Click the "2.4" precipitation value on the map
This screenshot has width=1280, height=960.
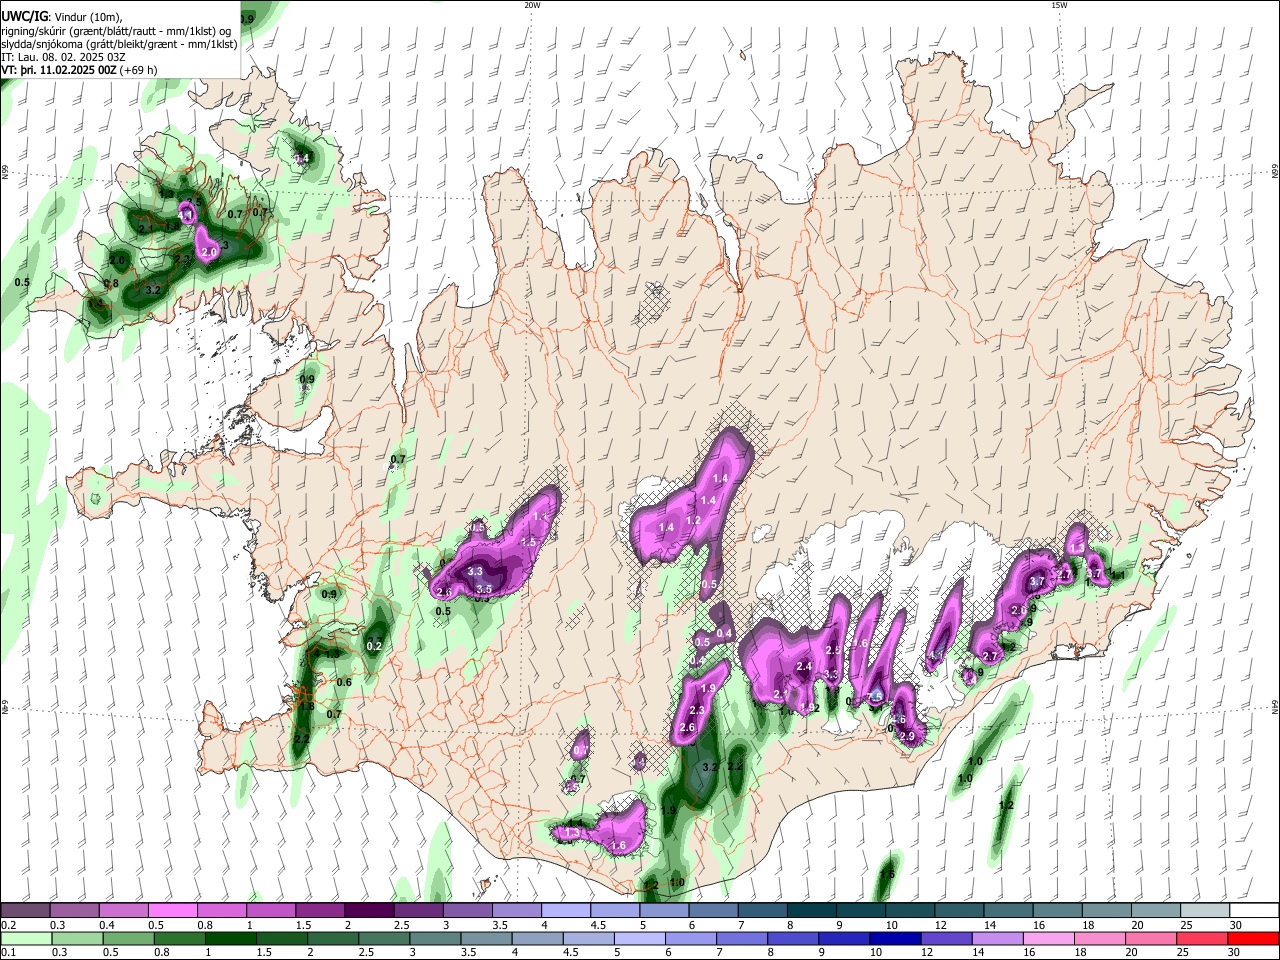804,667
